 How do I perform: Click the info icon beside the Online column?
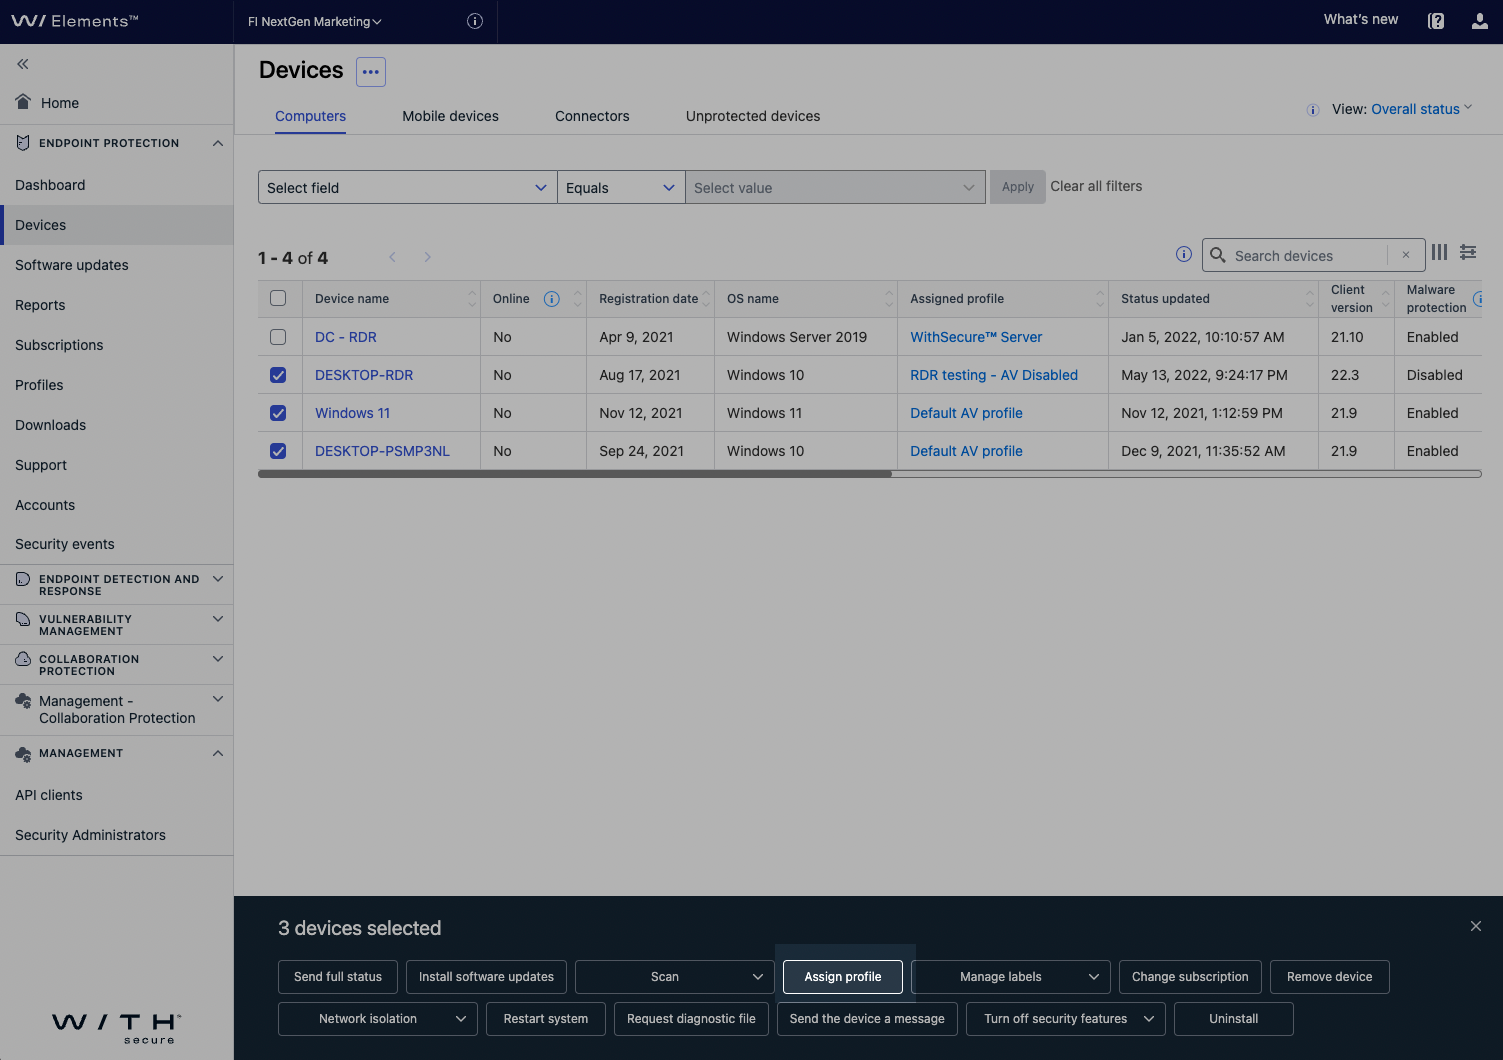(551, 298)
